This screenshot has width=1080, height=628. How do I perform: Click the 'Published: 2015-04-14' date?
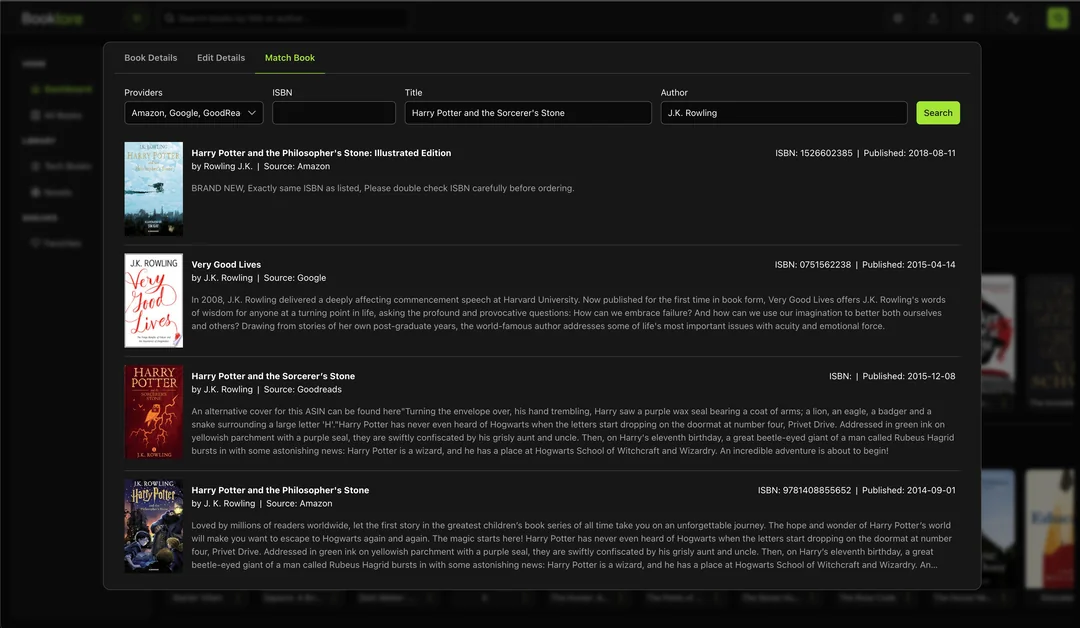(908, 264)
